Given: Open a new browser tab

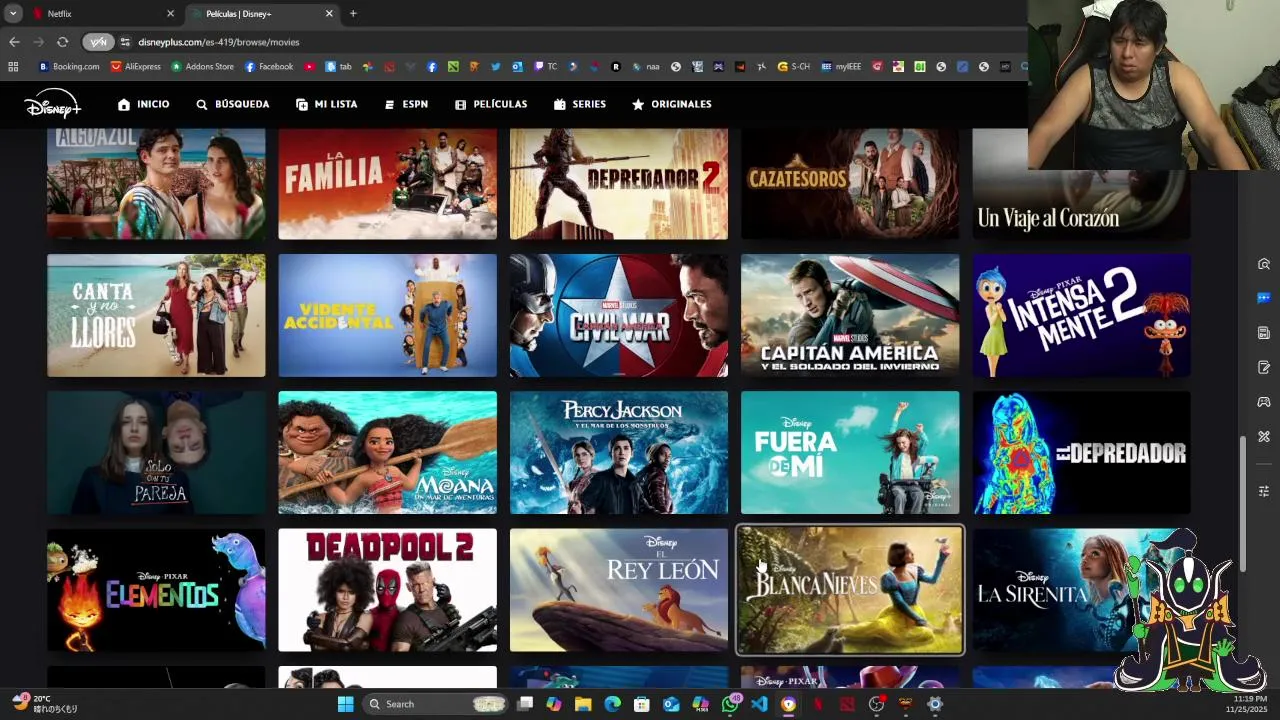Looking at the screenshot, I should click(x=353, y=14).
